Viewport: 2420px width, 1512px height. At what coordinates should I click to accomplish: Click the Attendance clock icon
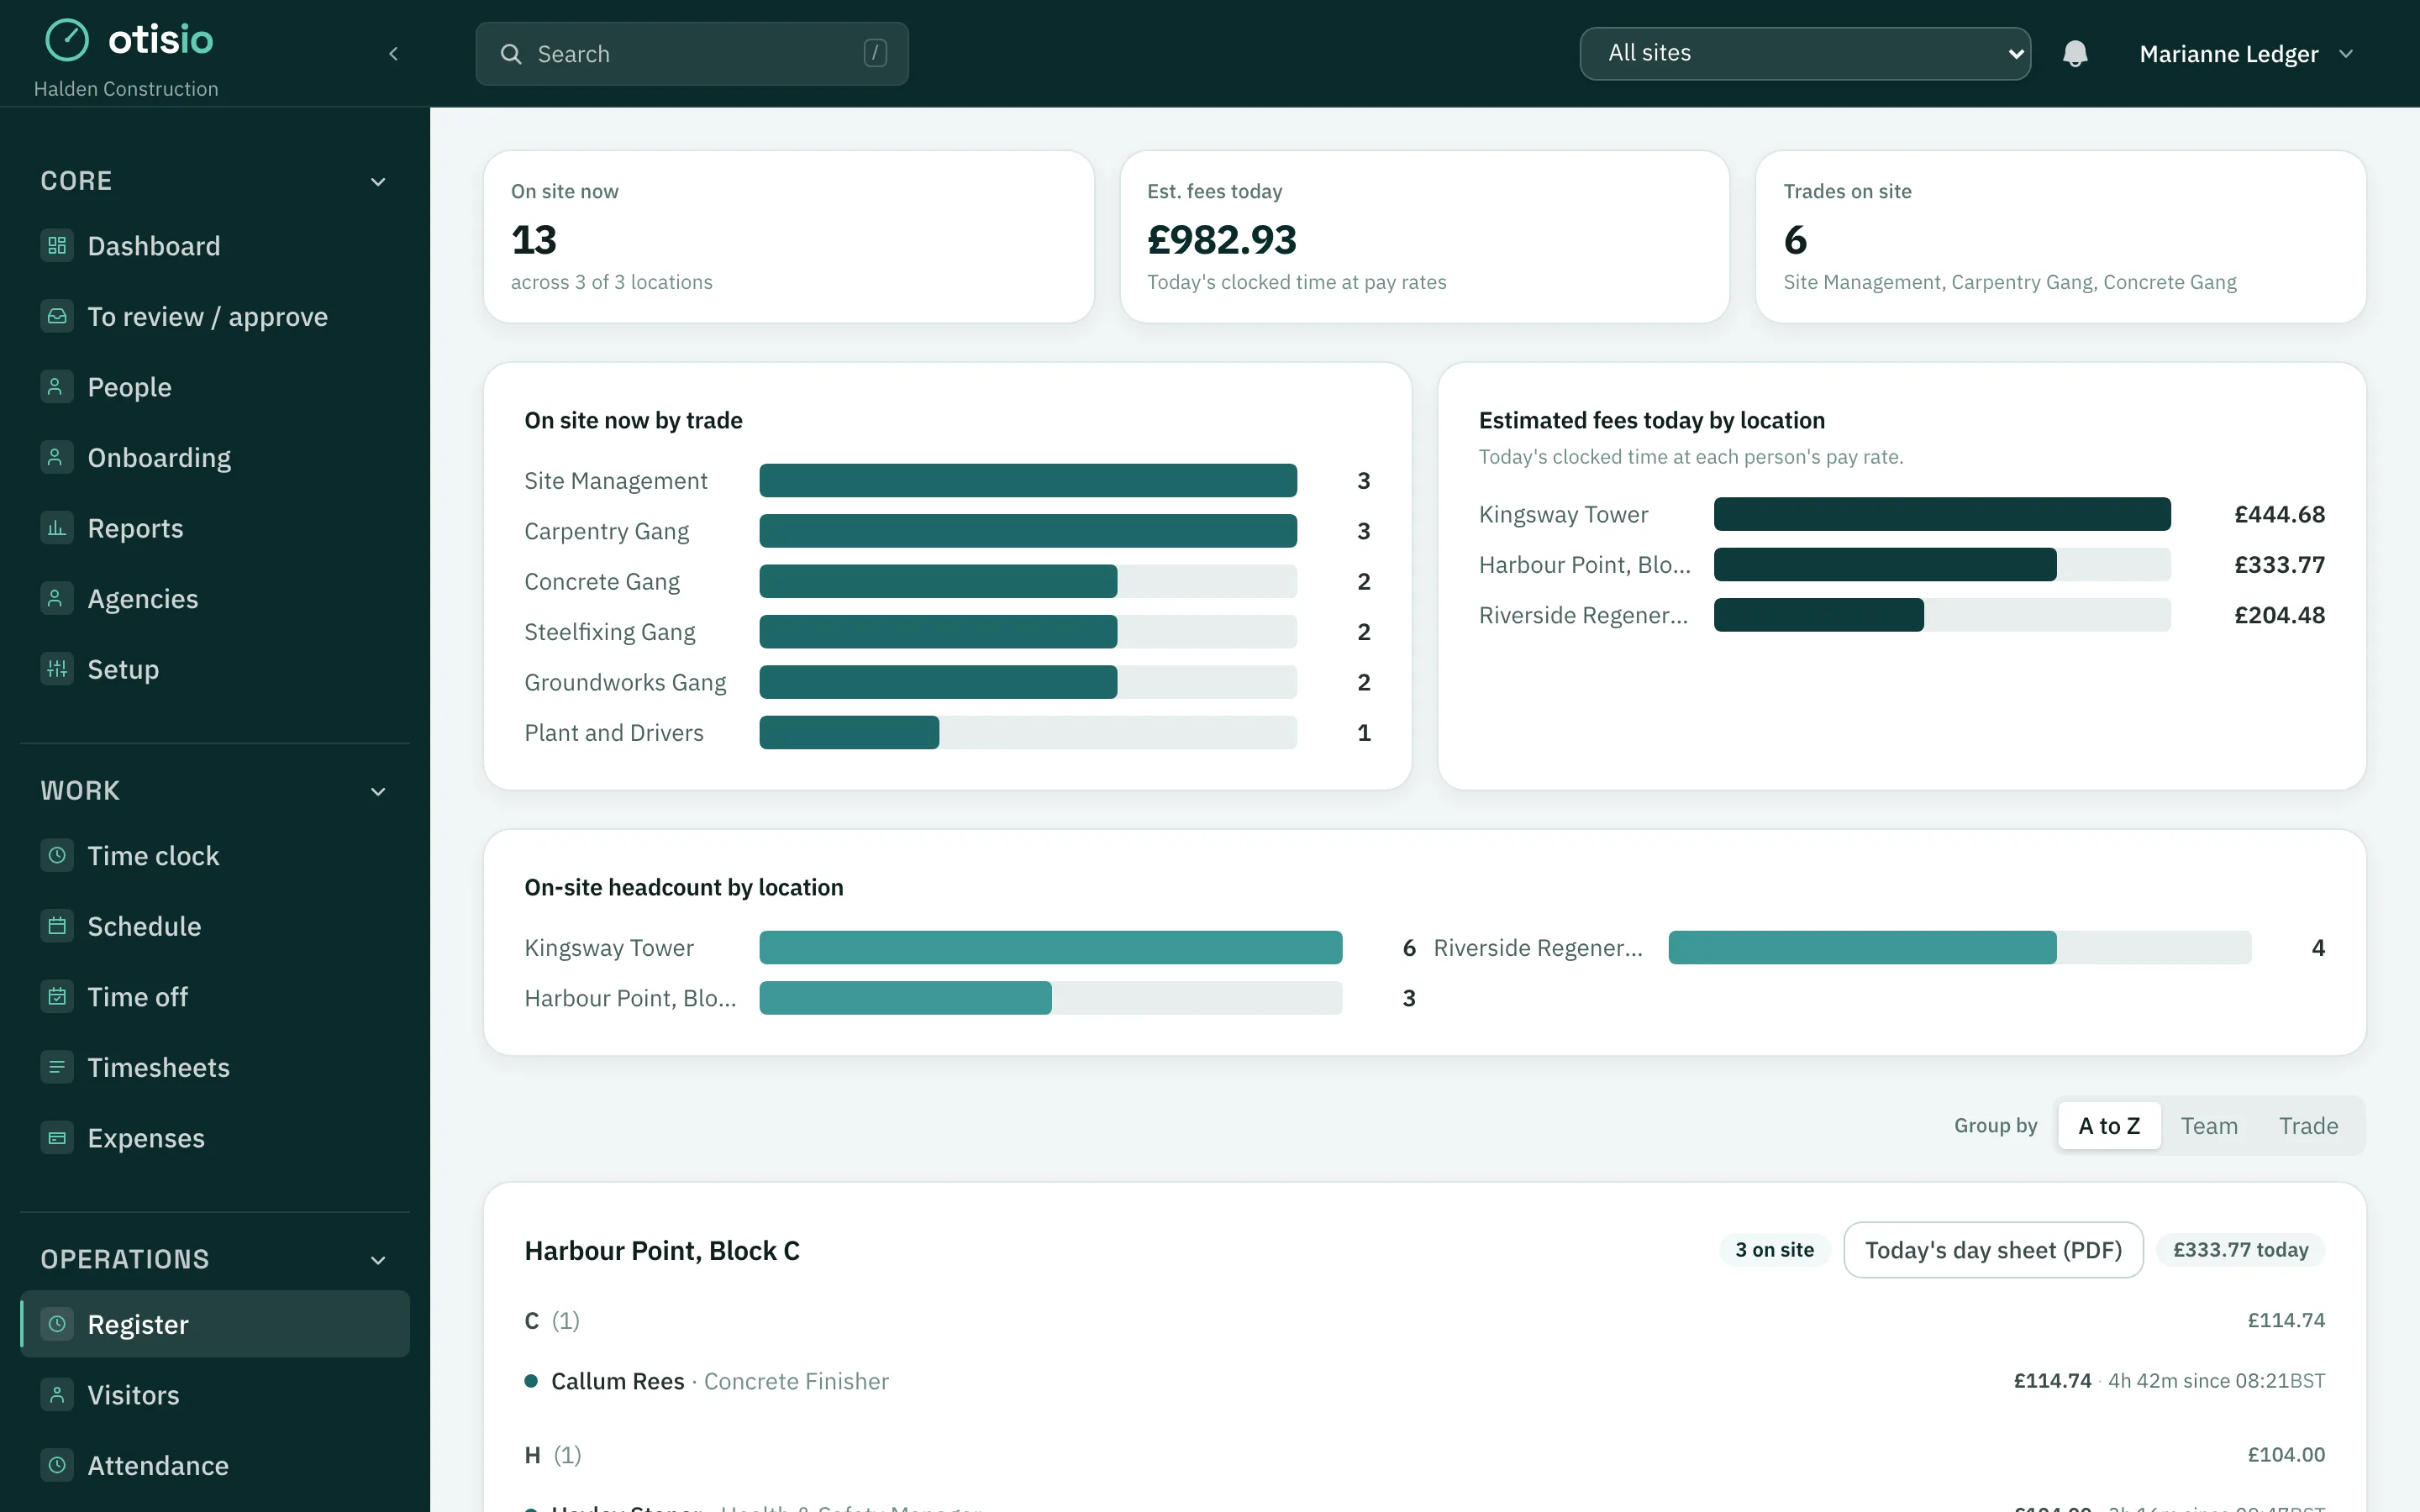(x=57, y=1465)
